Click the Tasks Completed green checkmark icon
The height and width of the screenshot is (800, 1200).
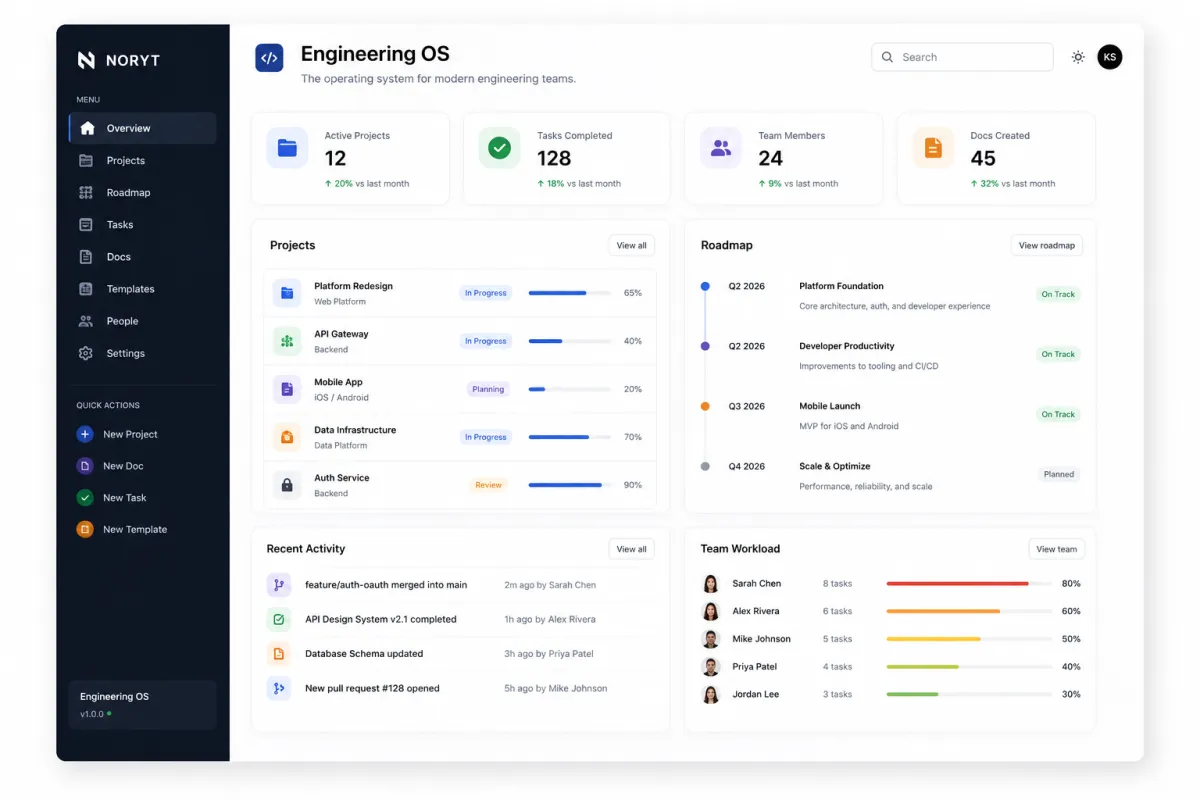[x=499, y=148]
